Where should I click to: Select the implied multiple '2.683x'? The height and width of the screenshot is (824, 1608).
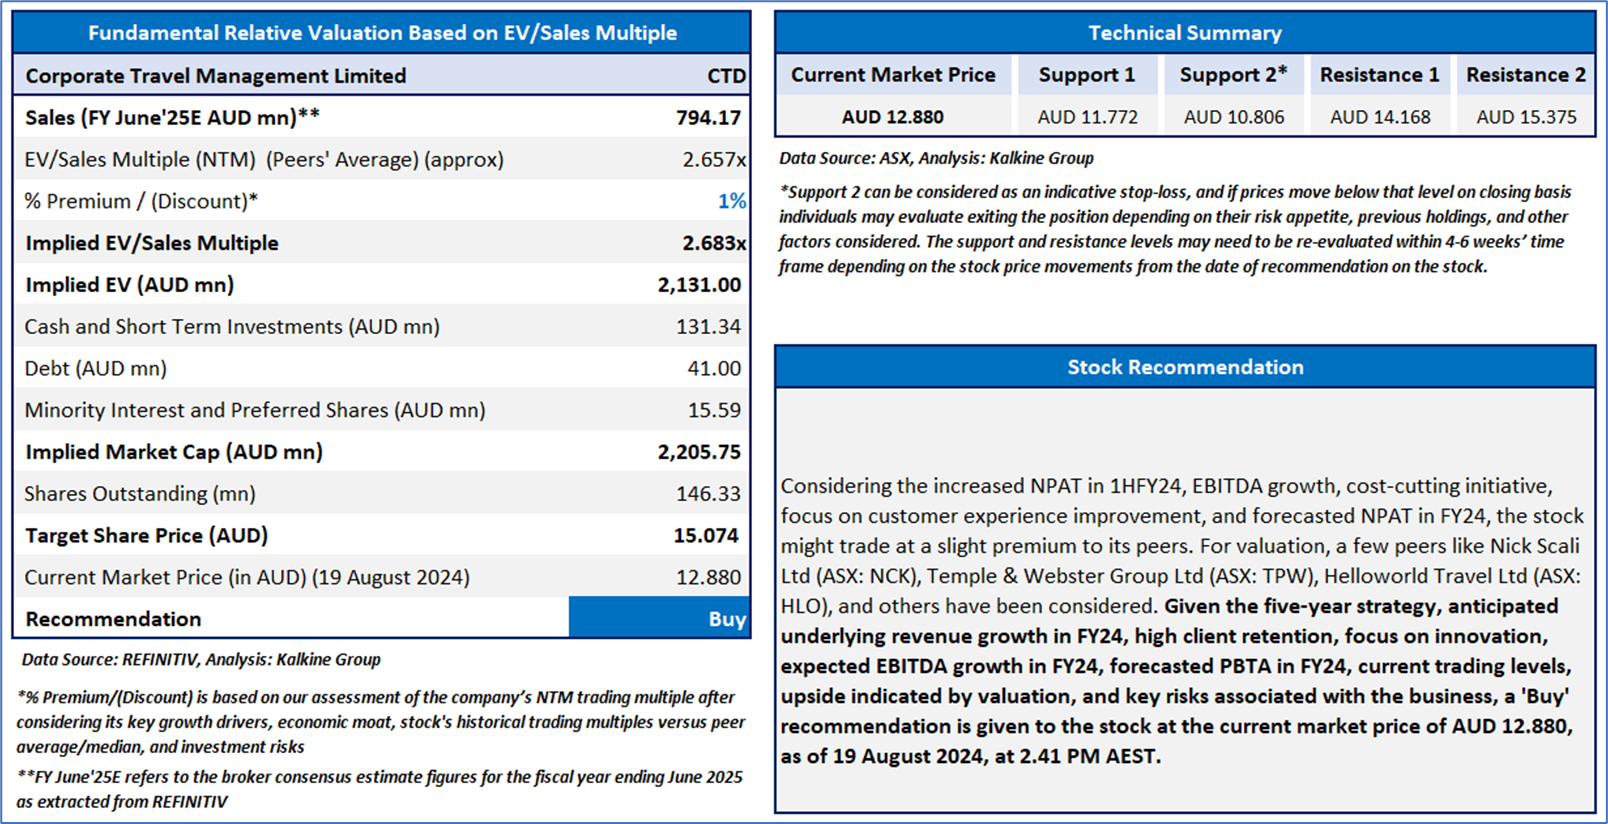(x=714, y=243)
